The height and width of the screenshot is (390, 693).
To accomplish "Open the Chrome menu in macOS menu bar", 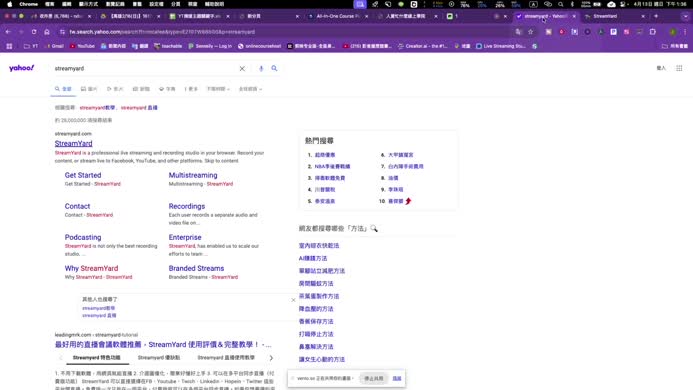I will (28, 4).
